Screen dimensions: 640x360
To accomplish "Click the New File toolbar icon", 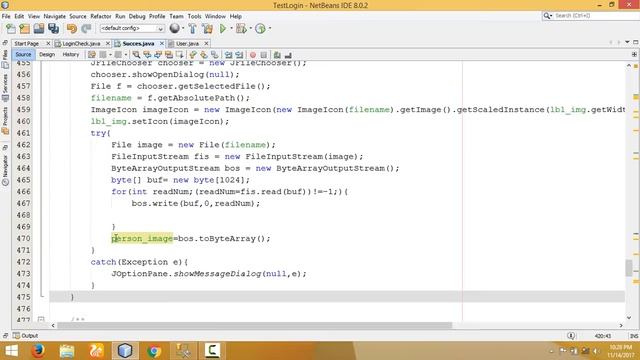I will pyautogui.click(x=11, y=29).
